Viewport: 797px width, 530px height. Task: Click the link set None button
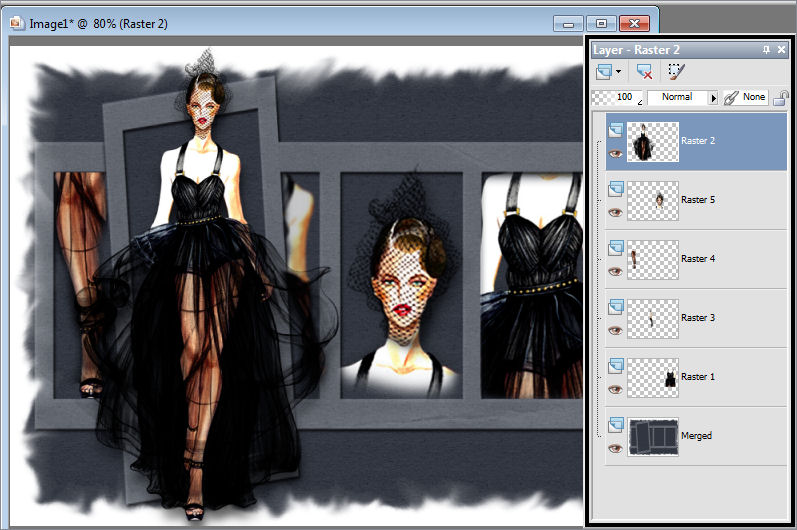click(x=746, y=97)
